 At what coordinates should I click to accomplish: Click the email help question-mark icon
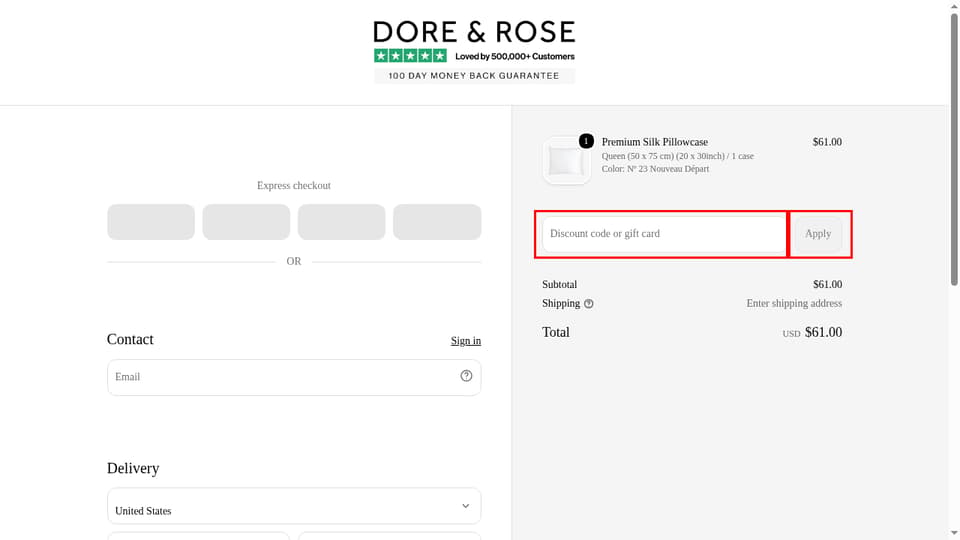[x=466, y=376]
